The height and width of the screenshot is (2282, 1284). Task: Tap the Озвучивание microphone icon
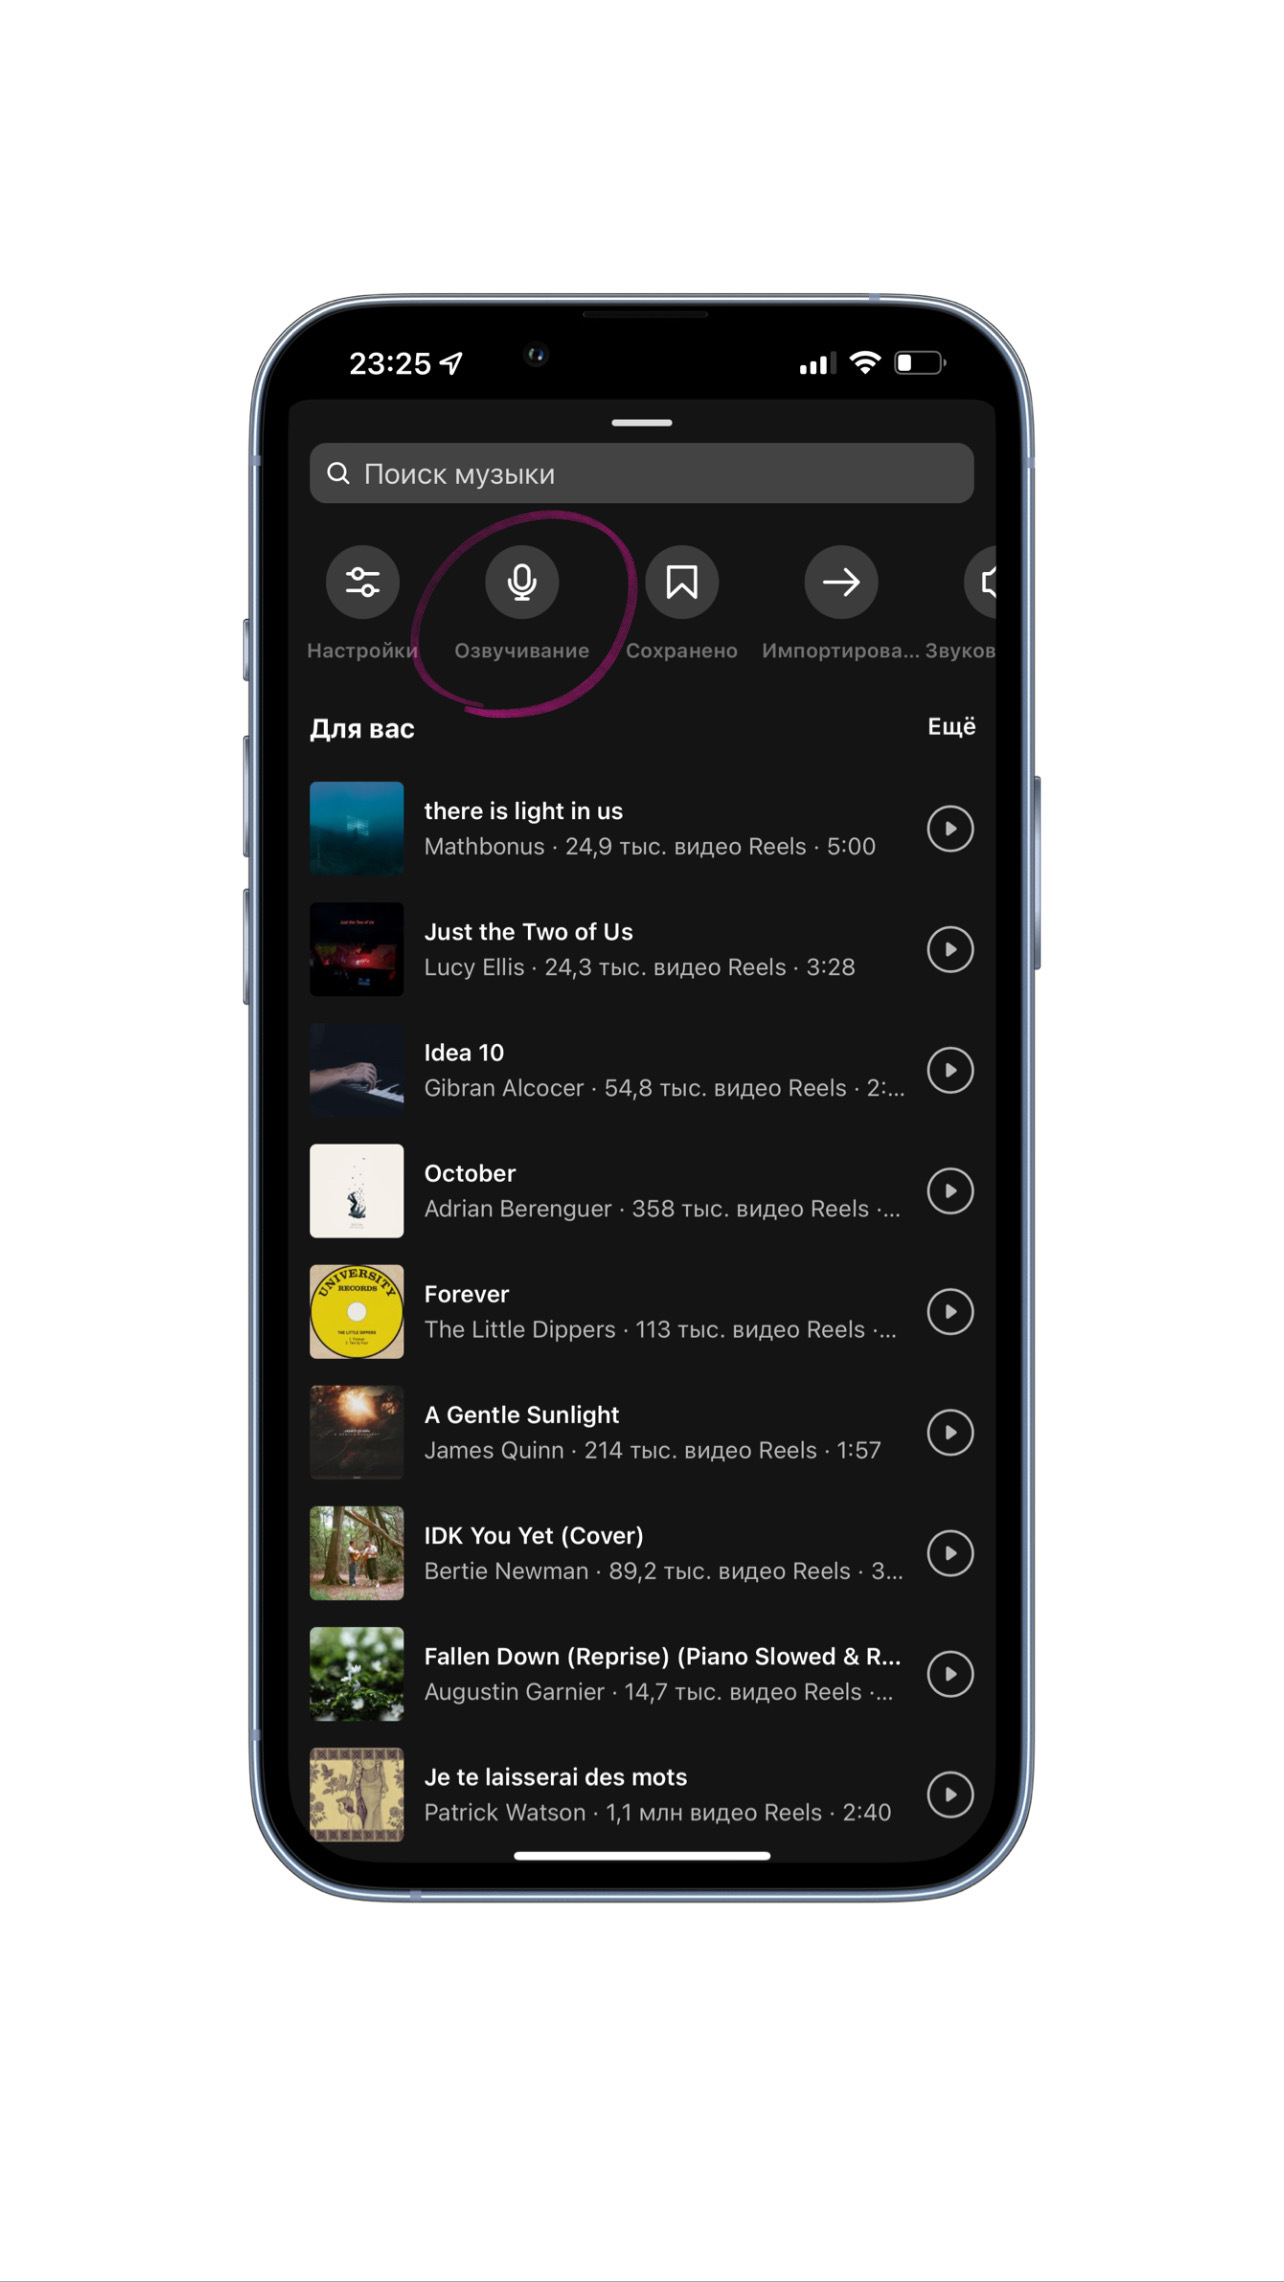(x=522, y=582)
